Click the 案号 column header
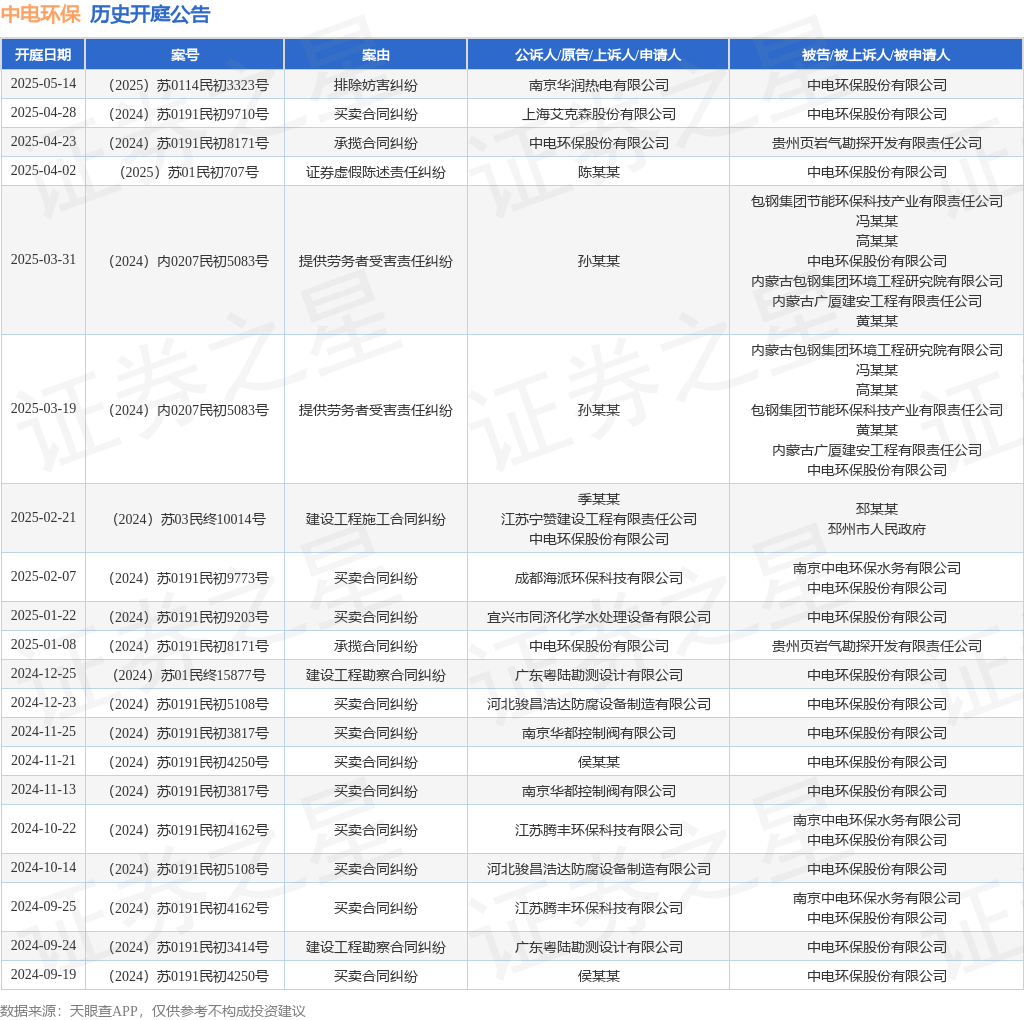Viewport: 1024px width, 1020px height. click(185, 55)
